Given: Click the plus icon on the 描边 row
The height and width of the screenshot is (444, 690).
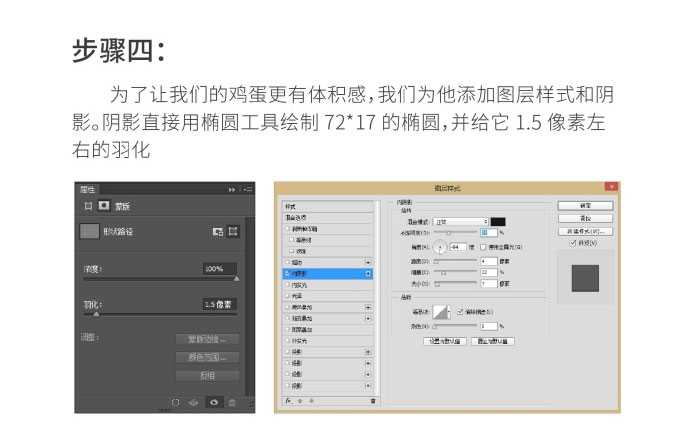Looking at the screenshot, I should tap(368, 262).
